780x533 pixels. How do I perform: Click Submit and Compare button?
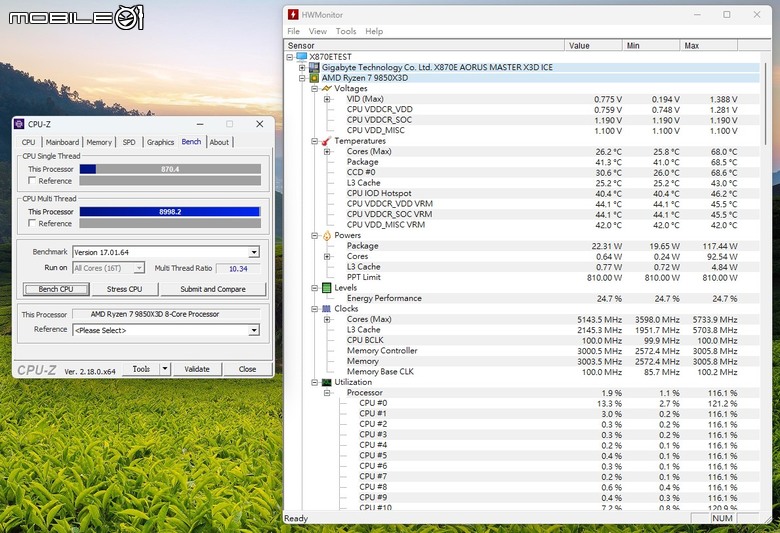tap(213, 289)
